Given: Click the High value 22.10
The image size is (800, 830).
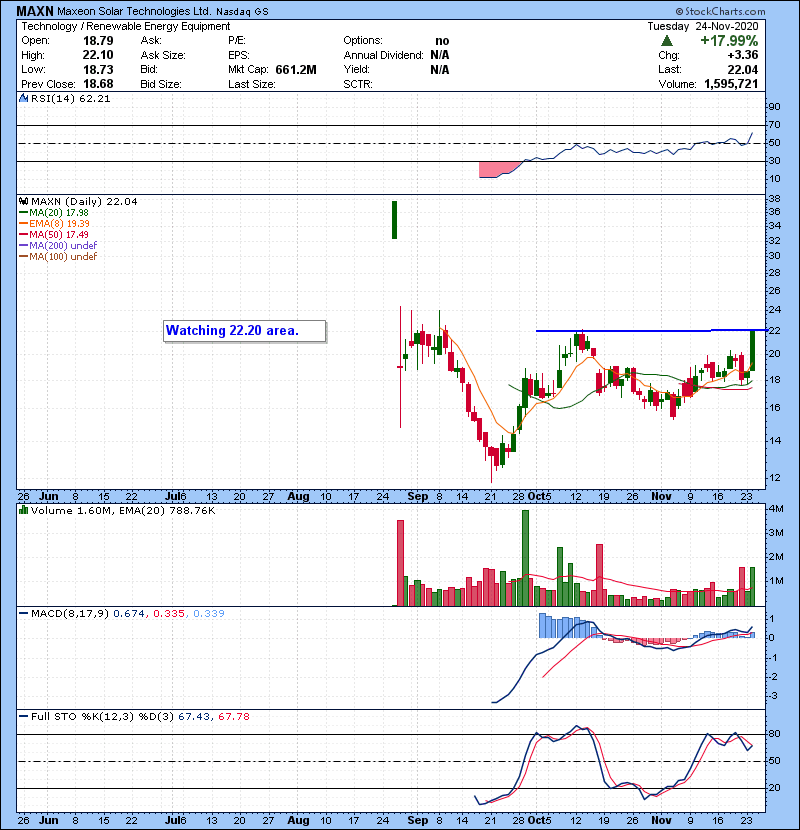Looking at the screenshot, I should click(x=98, y=55).
